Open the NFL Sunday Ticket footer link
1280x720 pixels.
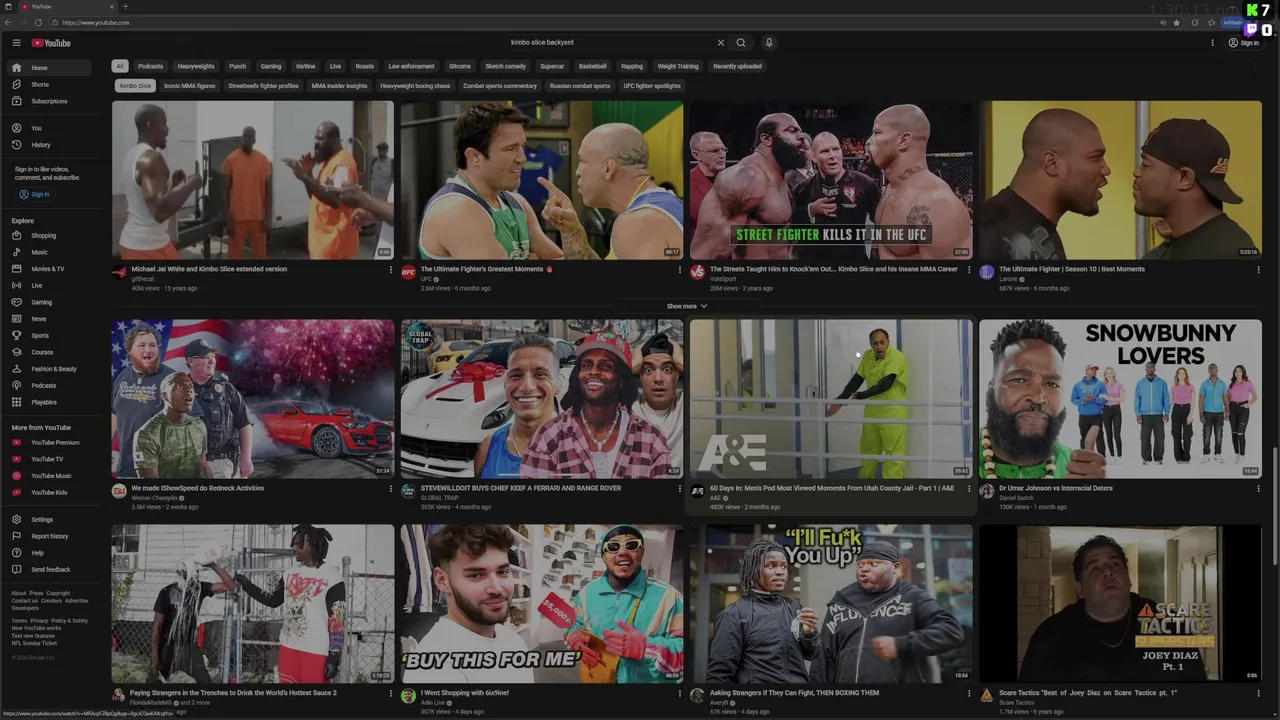(34, 643)
